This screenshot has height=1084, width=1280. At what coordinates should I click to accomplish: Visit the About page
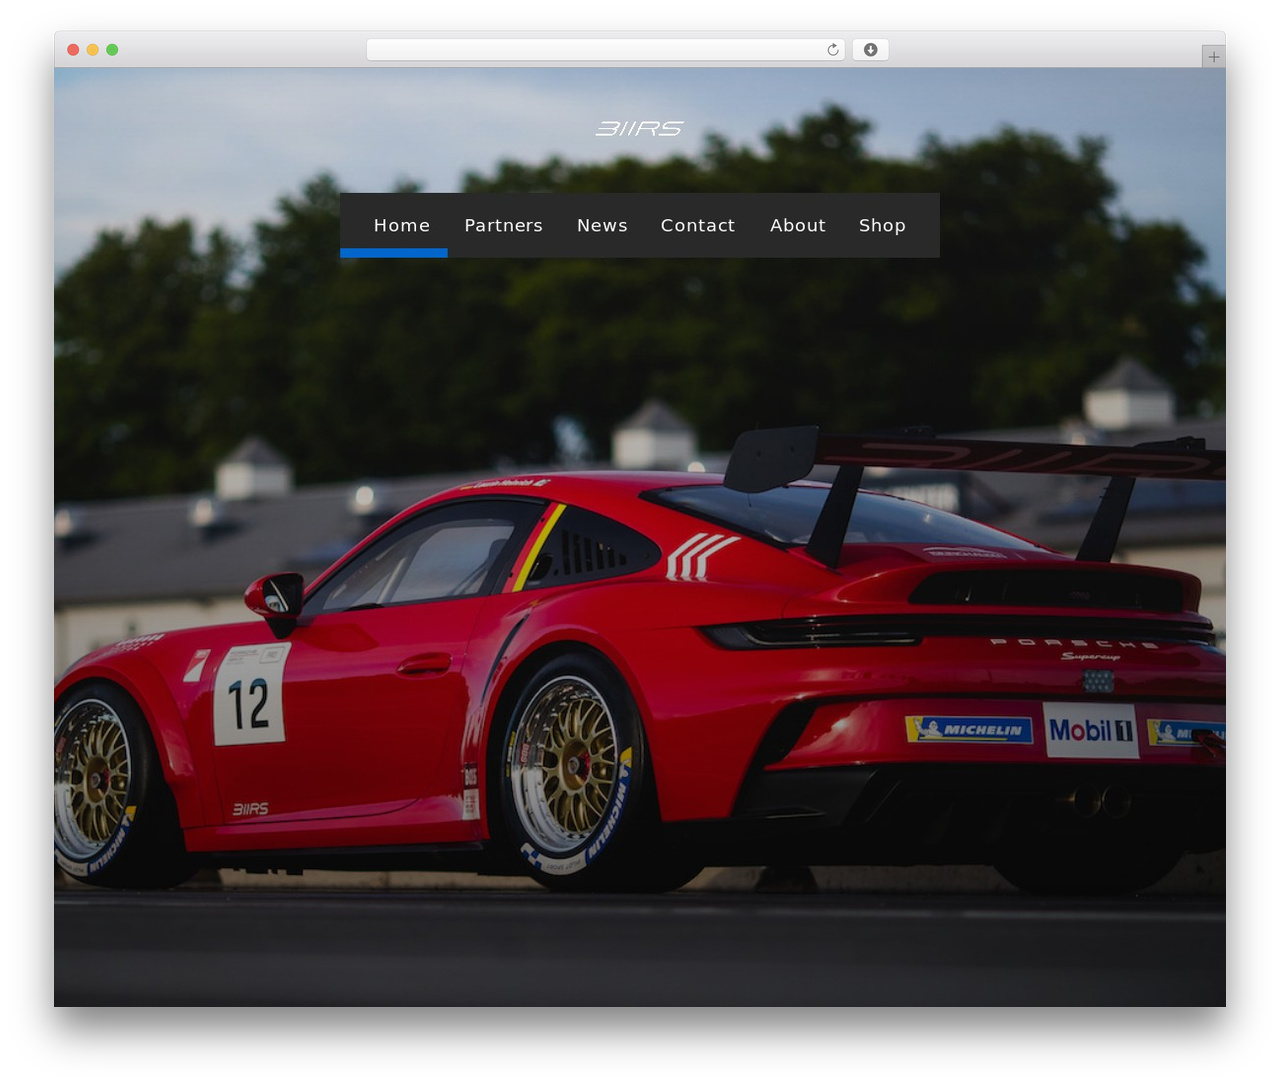[798, 226]
